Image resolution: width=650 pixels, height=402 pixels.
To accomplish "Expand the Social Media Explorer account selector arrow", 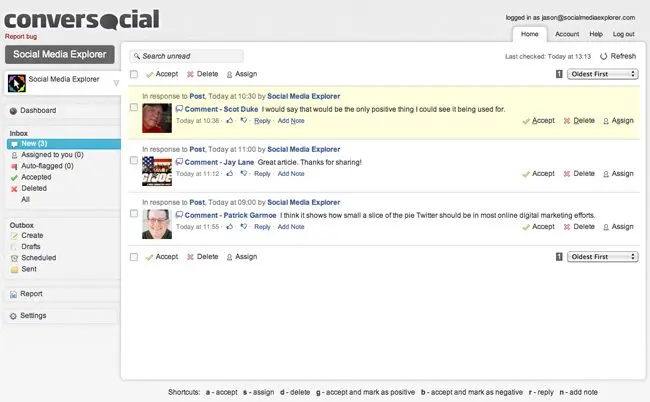I will [x=116, y=83].
